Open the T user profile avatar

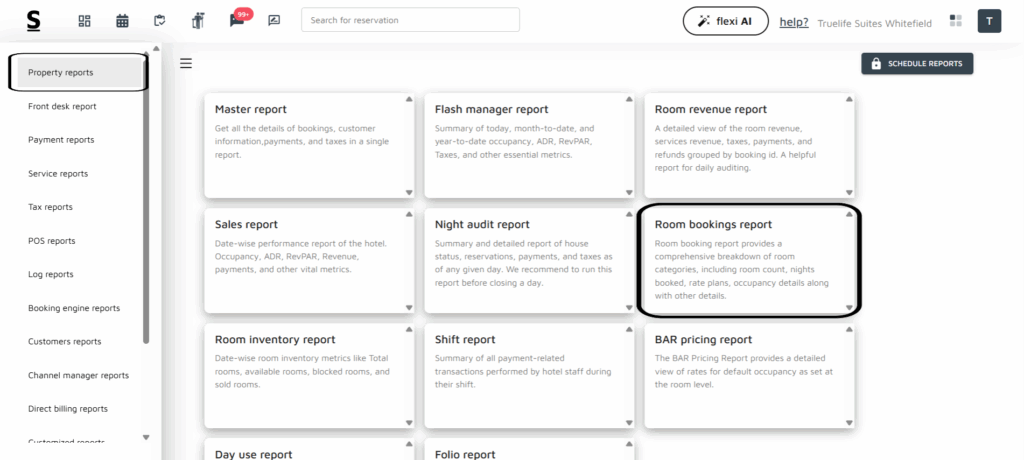[x=989, y=21]
